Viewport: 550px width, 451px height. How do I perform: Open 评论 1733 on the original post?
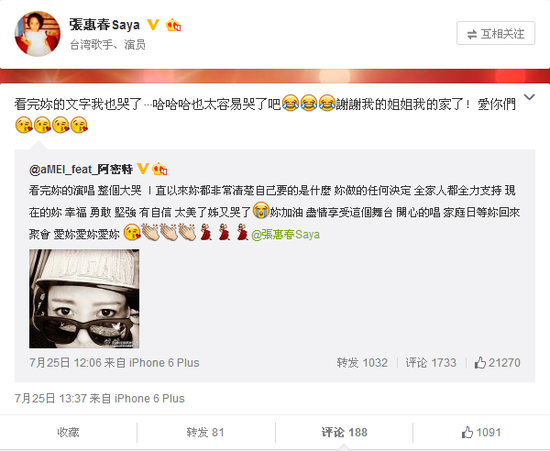click(431, 363)
